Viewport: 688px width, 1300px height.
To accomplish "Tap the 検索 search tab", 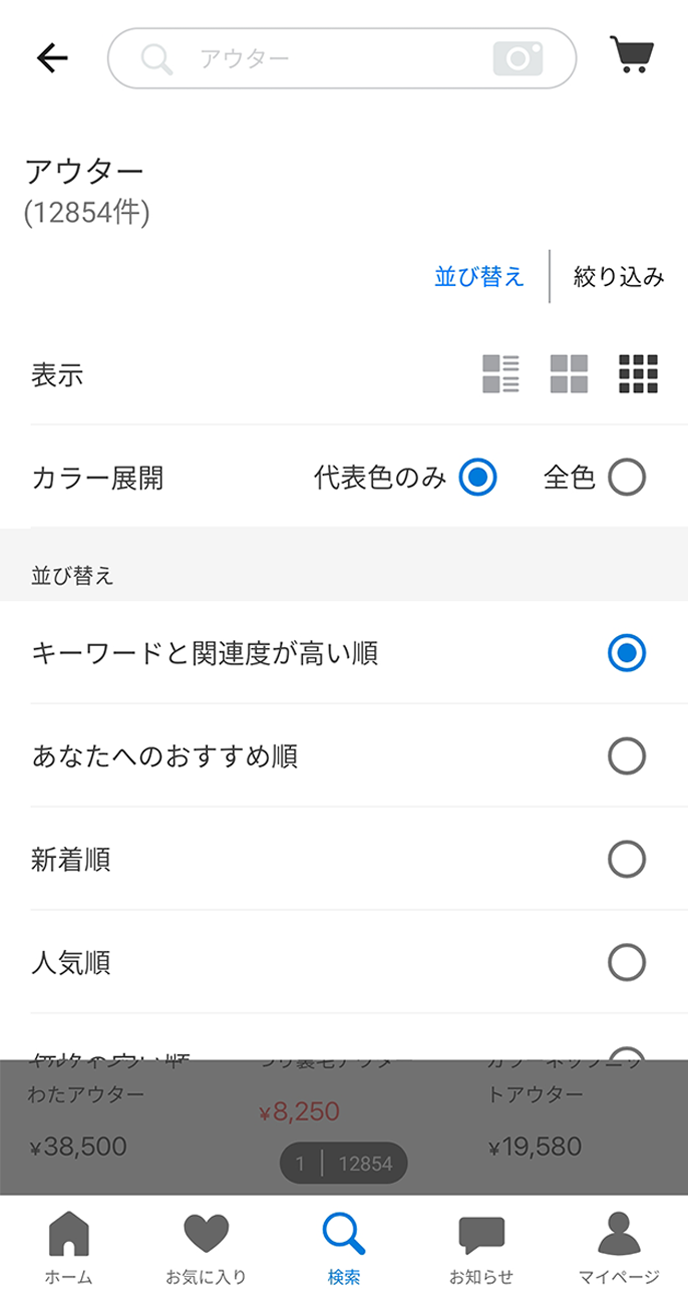I will point(344,1246).
